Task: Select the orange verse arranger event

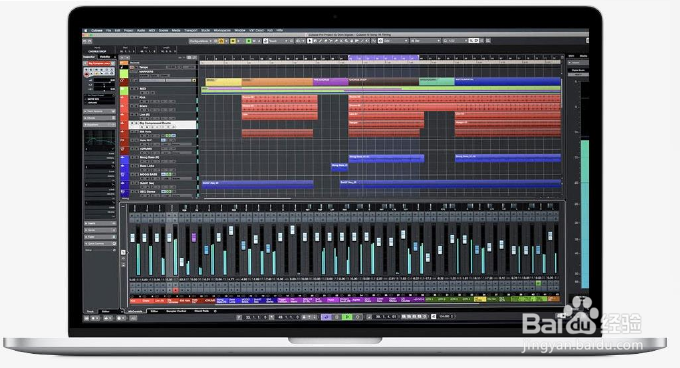Action: (x=278, y=82)
